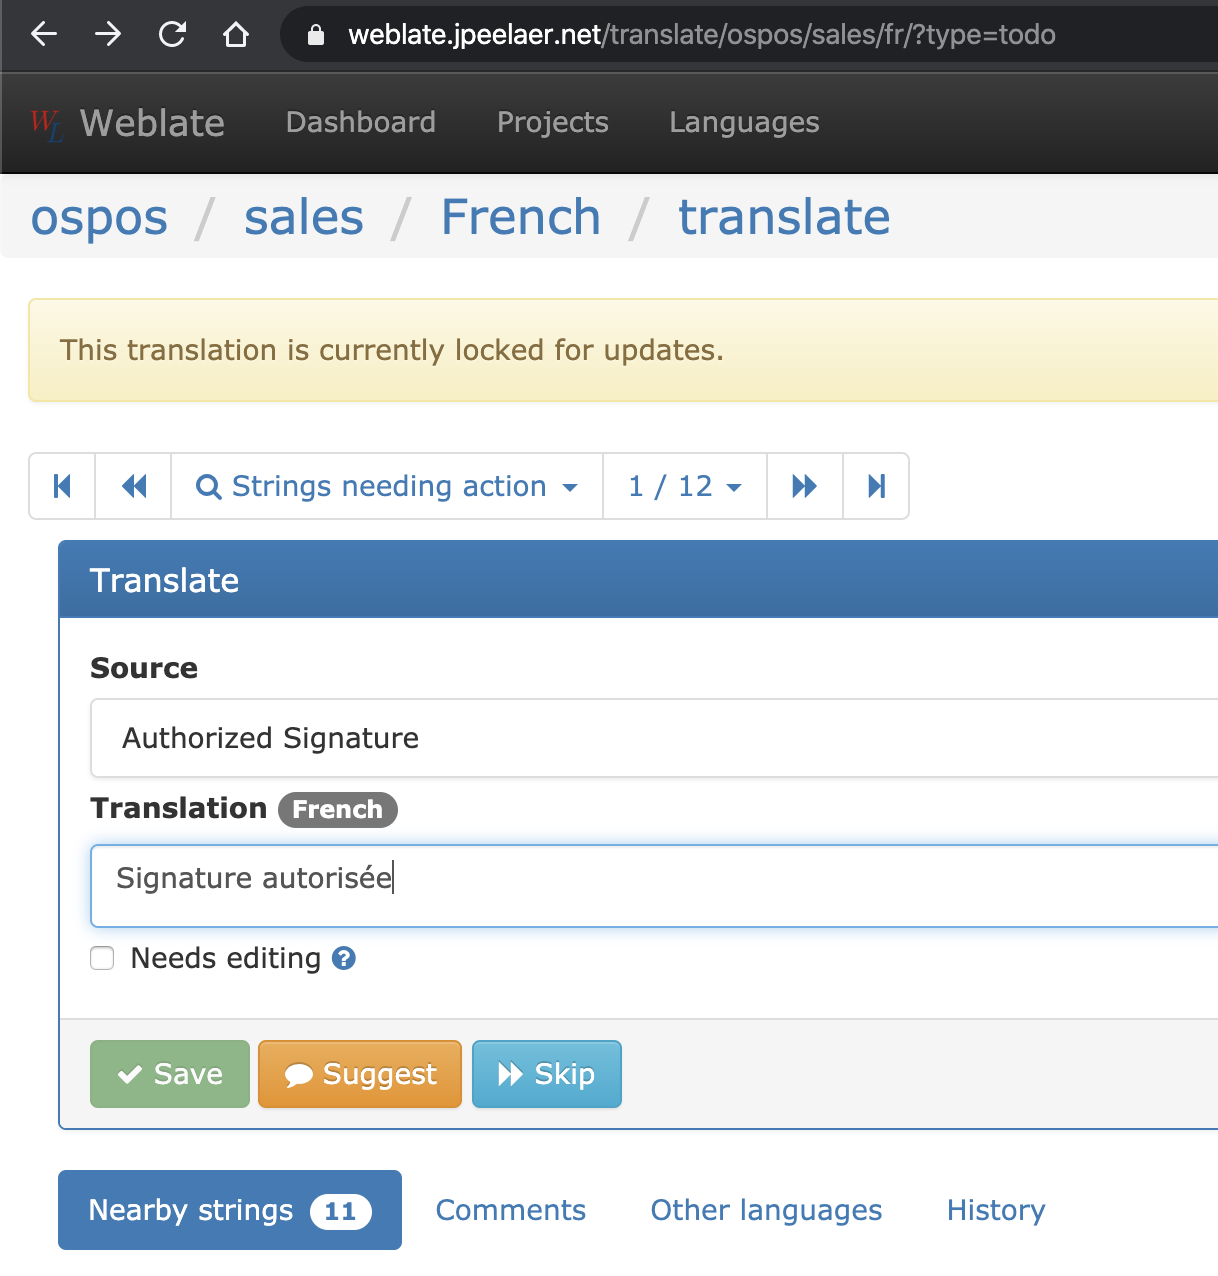
Task: Go to the previous string with the double-left arrow
Action: (133, 486)
